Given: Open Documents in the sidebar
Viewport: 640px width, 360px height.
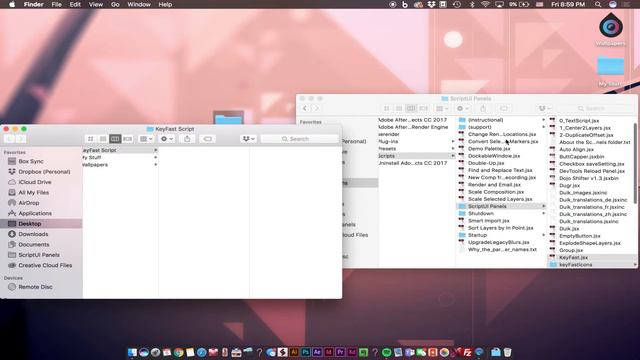Looking at the screenshot, I should coord(33,244).
